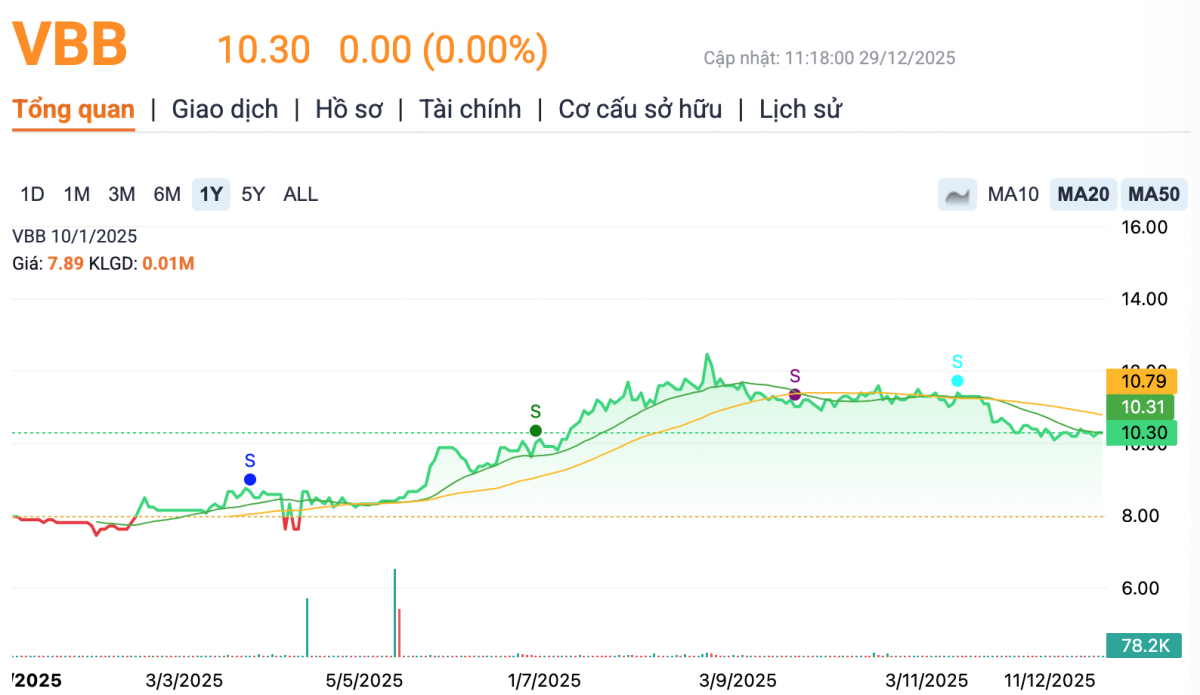Show the 5Y price history
Image resolution: width=1200 pixels, height=695 pixels.
pyautogui.click(x=253, y=194)
